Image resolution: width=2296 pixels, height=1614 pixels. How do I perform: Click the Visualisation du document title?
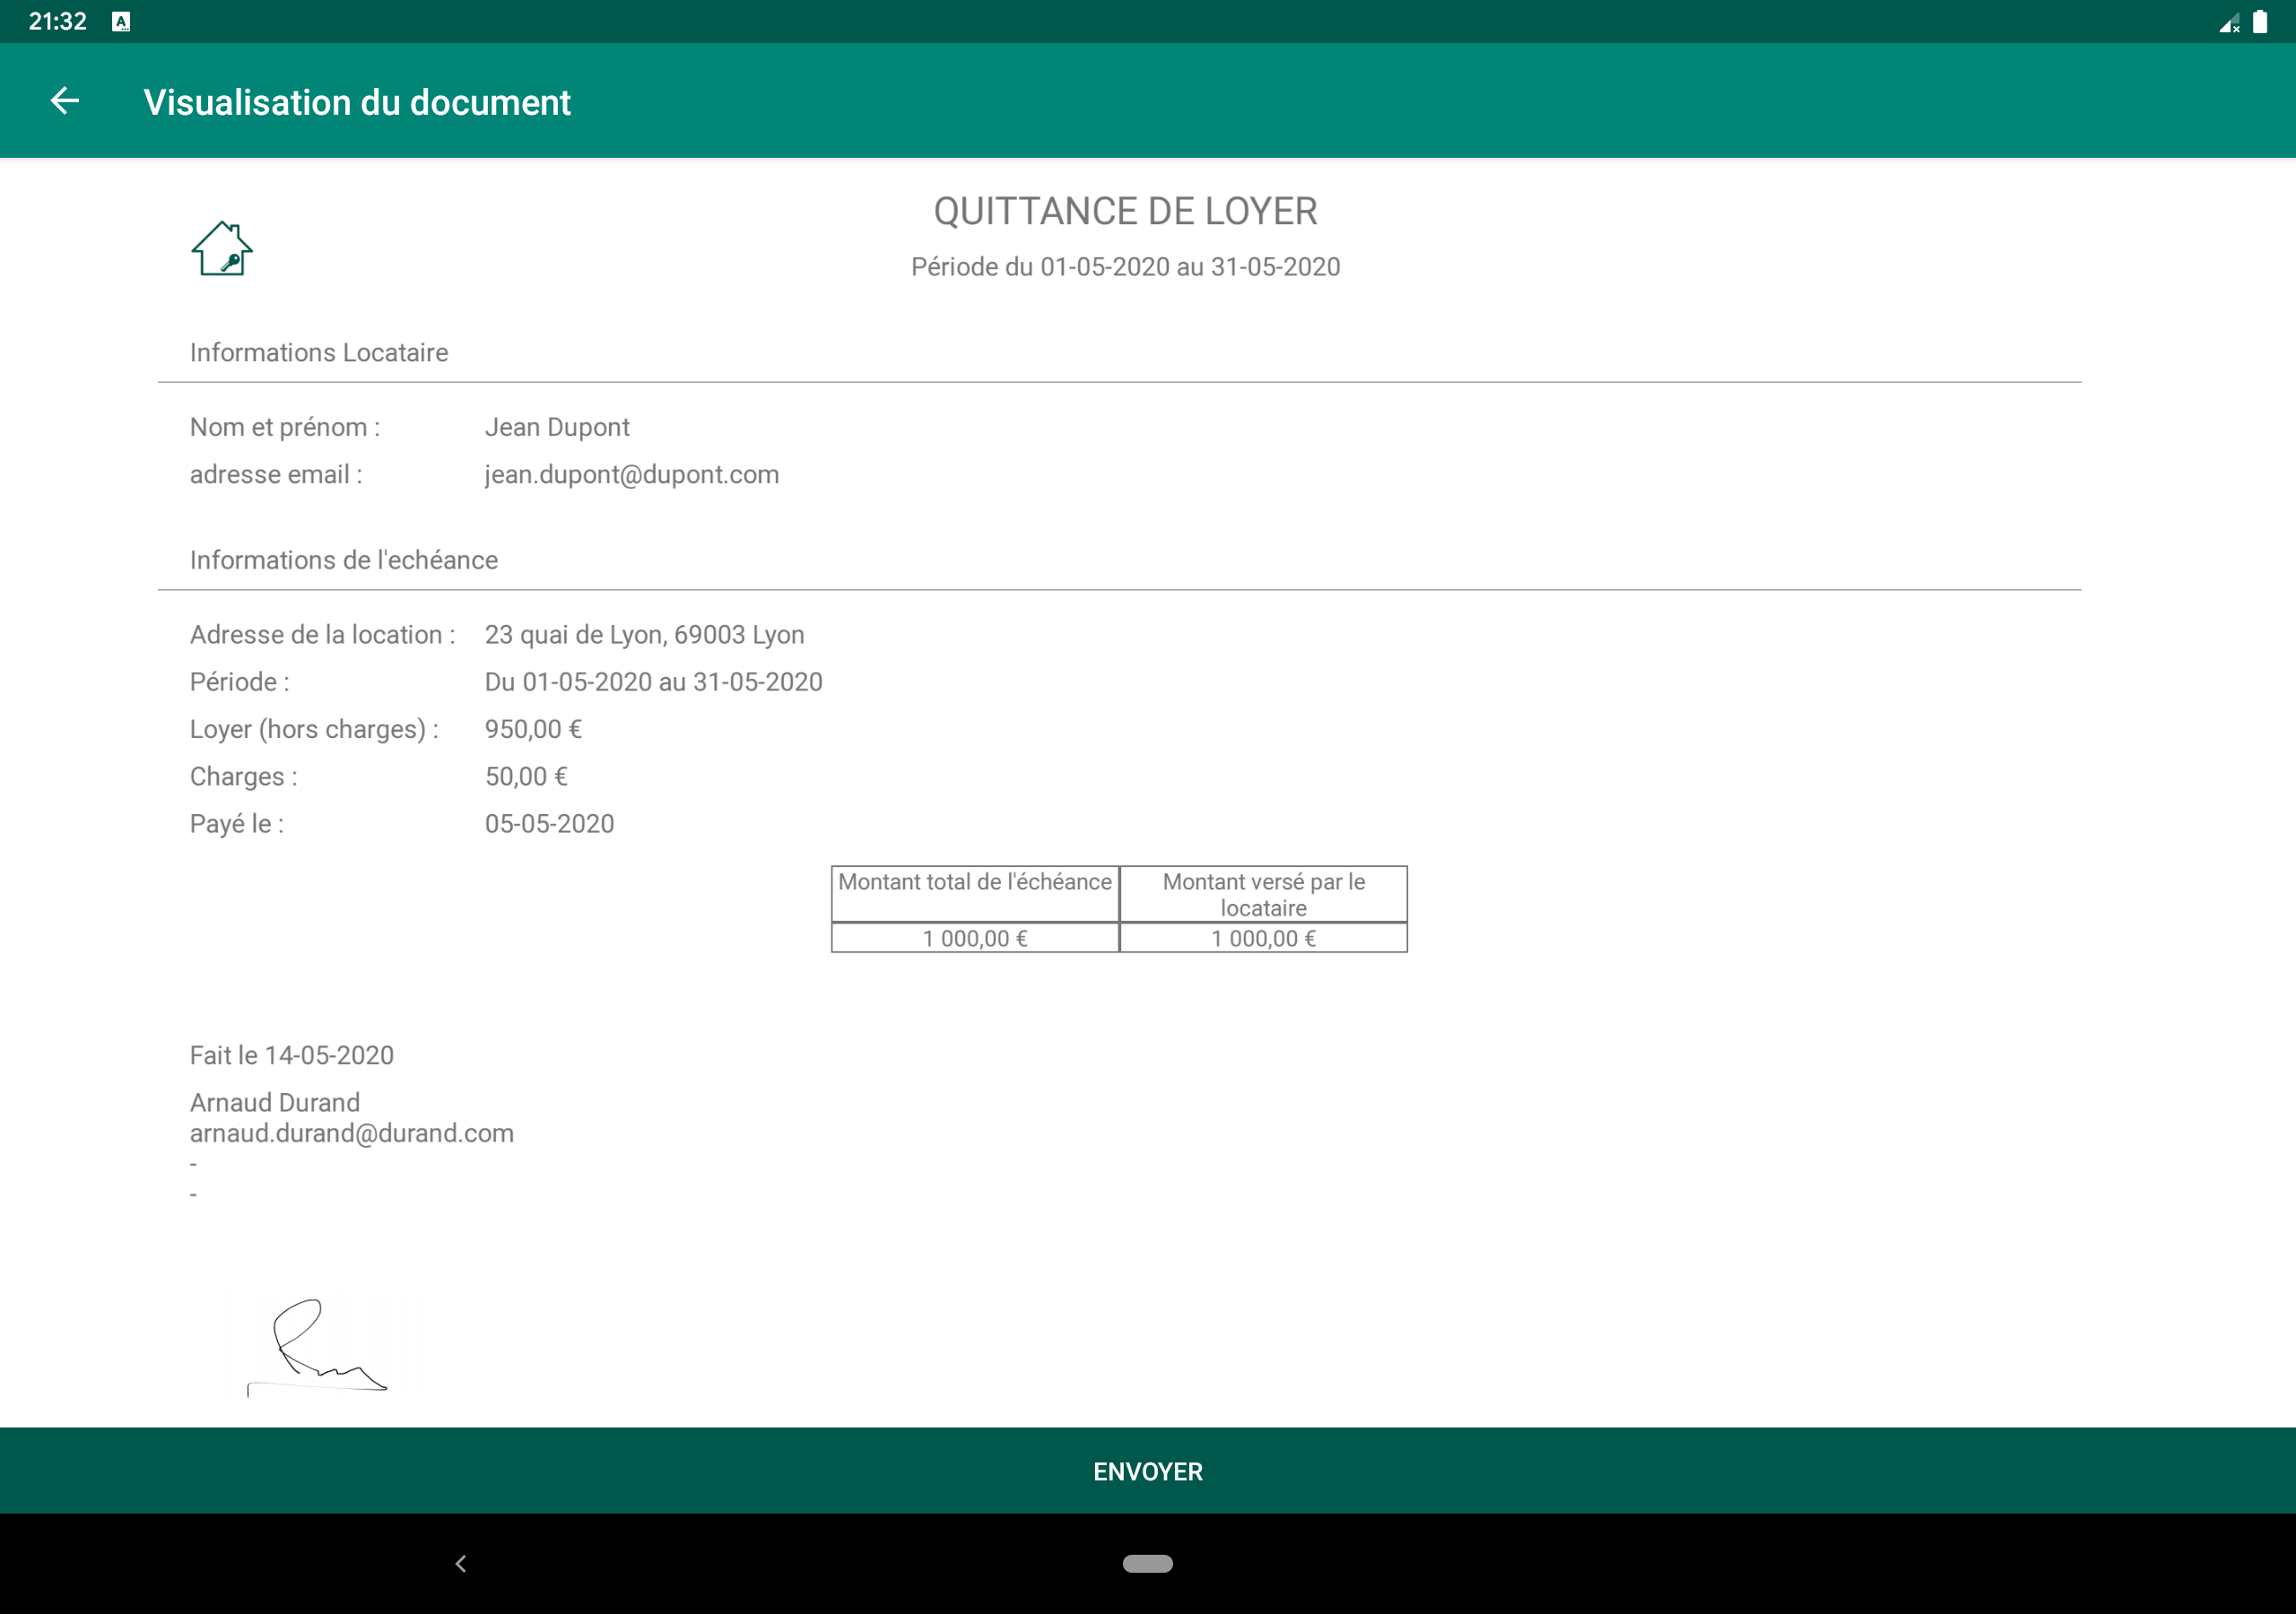click(357, 102)
